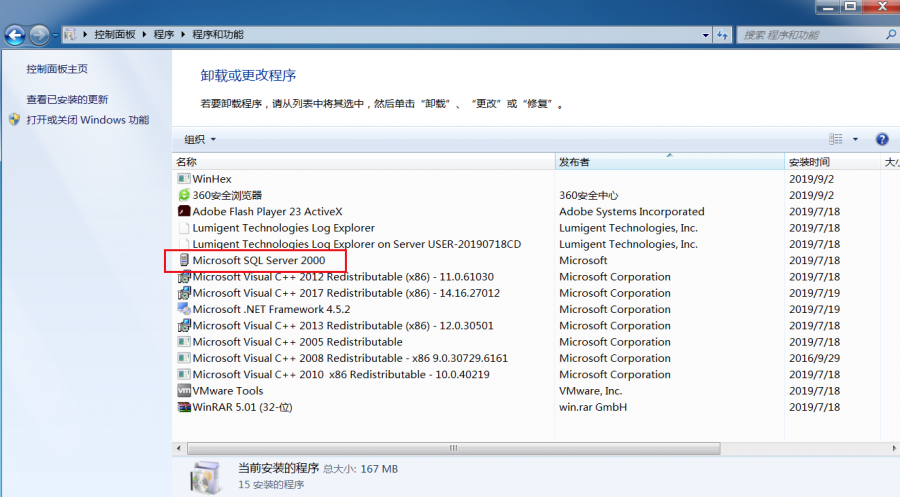Viewport: 900px width, 497px height.
Task: Open 打开或关闭 Windows 功能 link
Action: pos(88,119)
